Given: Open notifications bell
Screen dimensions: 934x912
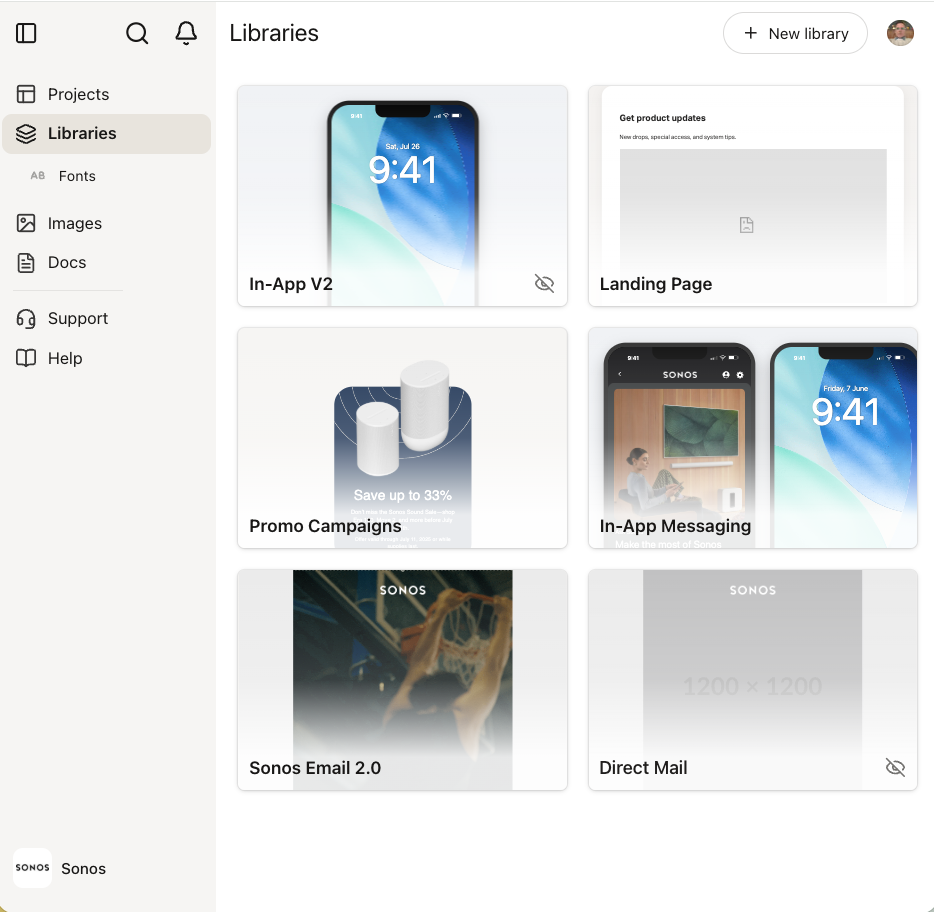Looking at the screenshot, I should tap(186, 33).
